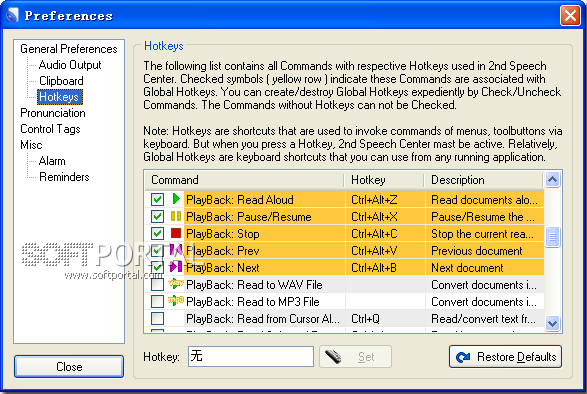Uncheck the PlayBack: Pause/Resume checkbox
This screenshot has width=587, height=394.
157,216
